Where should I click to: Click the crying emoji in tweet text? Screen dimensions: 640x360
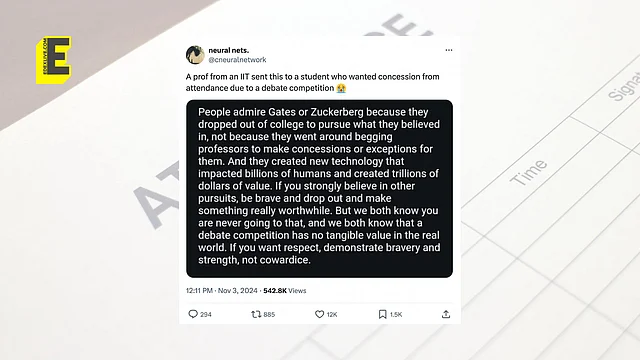click(x=341, y=88)
